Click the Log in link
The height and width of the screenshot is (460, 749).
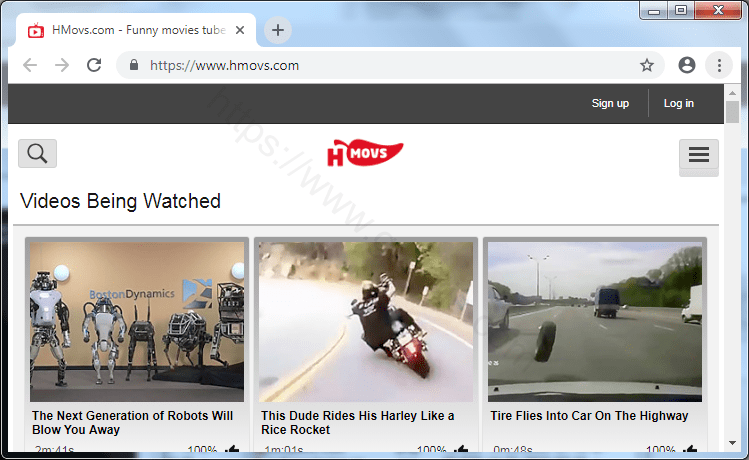(678, 103)
